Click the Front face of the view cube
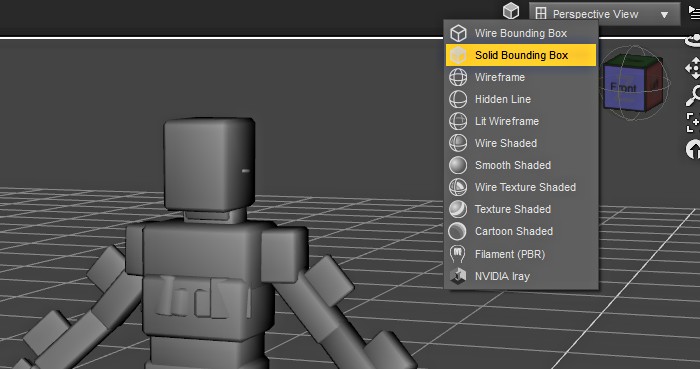The width and height of the screenshot is (700, 369). (624, 88)
